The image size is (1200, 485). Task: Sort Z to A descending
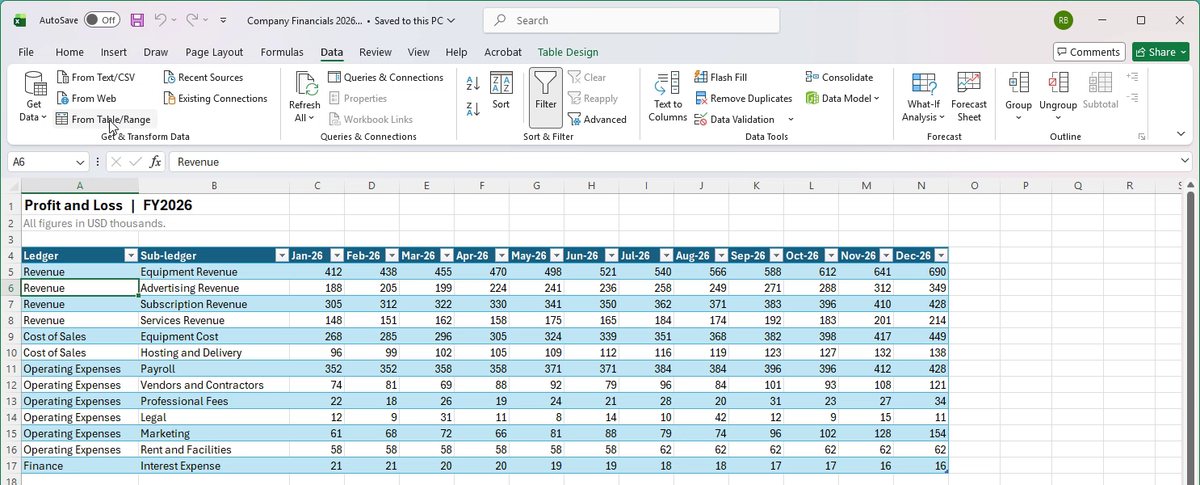(x=473, y=109)
